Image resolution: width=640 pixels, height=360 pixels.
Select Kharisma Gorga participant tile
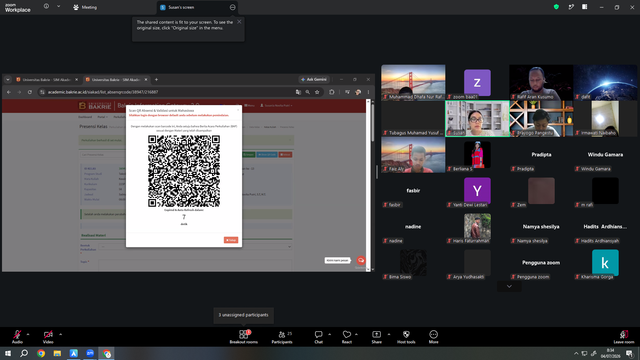[605, 262]
